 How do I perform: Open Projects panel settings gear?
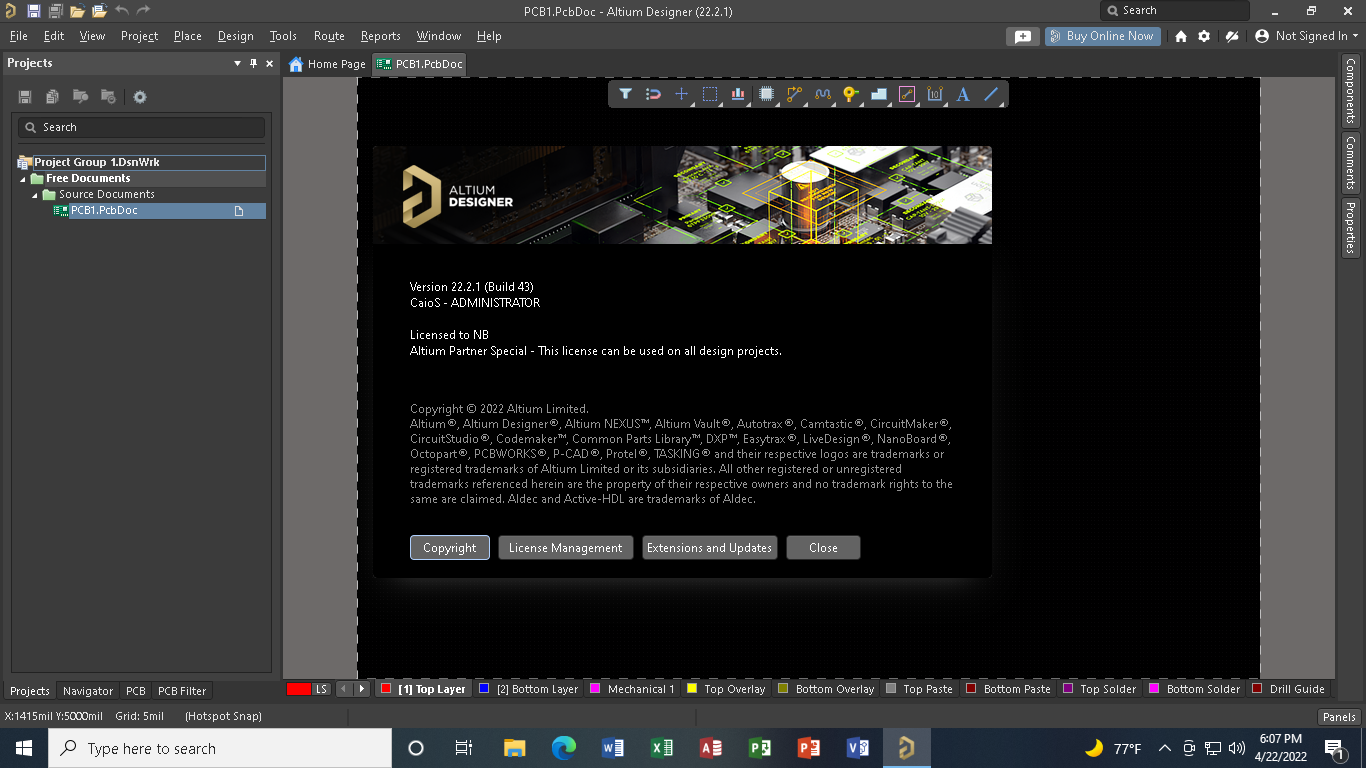click(x=140, y=97)
